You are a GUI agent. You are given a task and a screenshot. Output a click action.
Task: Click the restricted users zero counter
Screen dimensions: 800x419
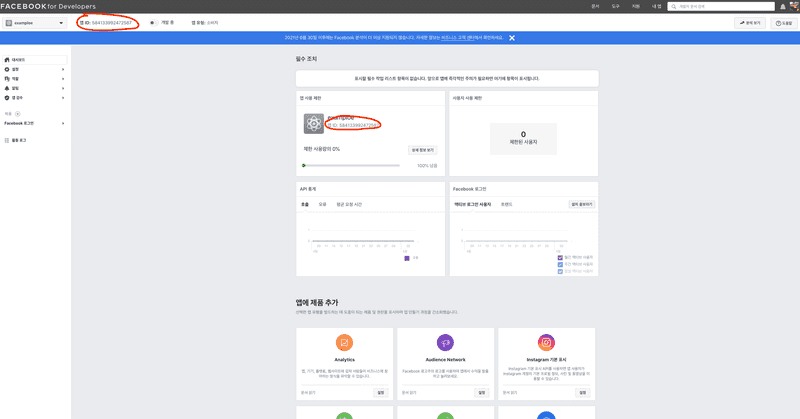click(x=523, y=134)
